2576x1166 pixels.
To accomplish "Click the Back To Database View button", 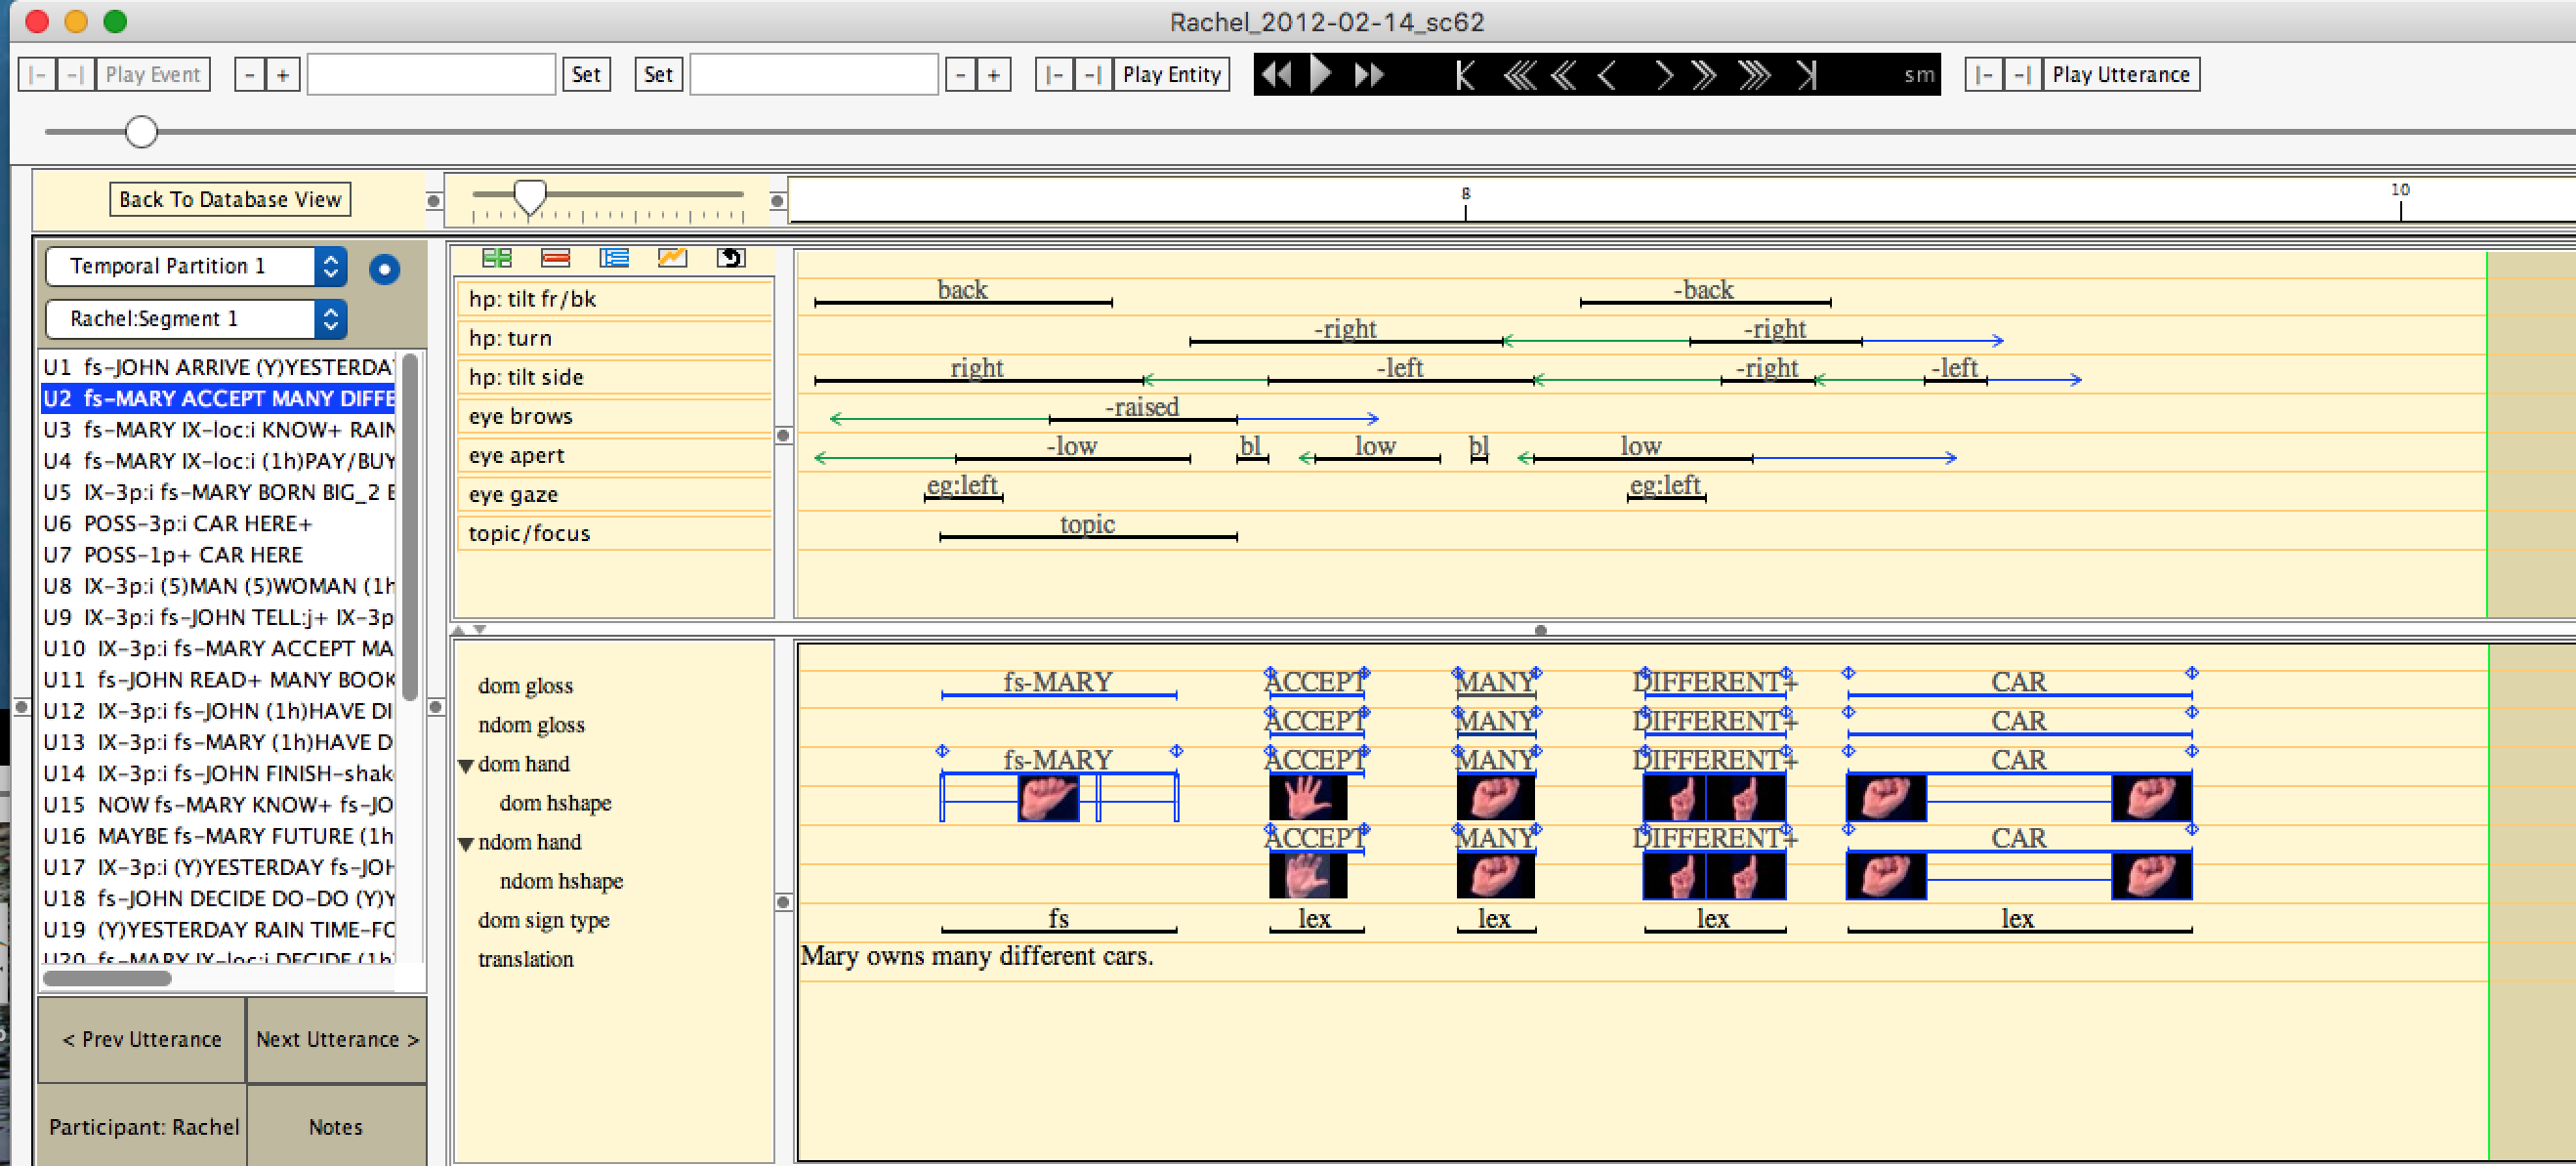I will (x=230, y=199).
